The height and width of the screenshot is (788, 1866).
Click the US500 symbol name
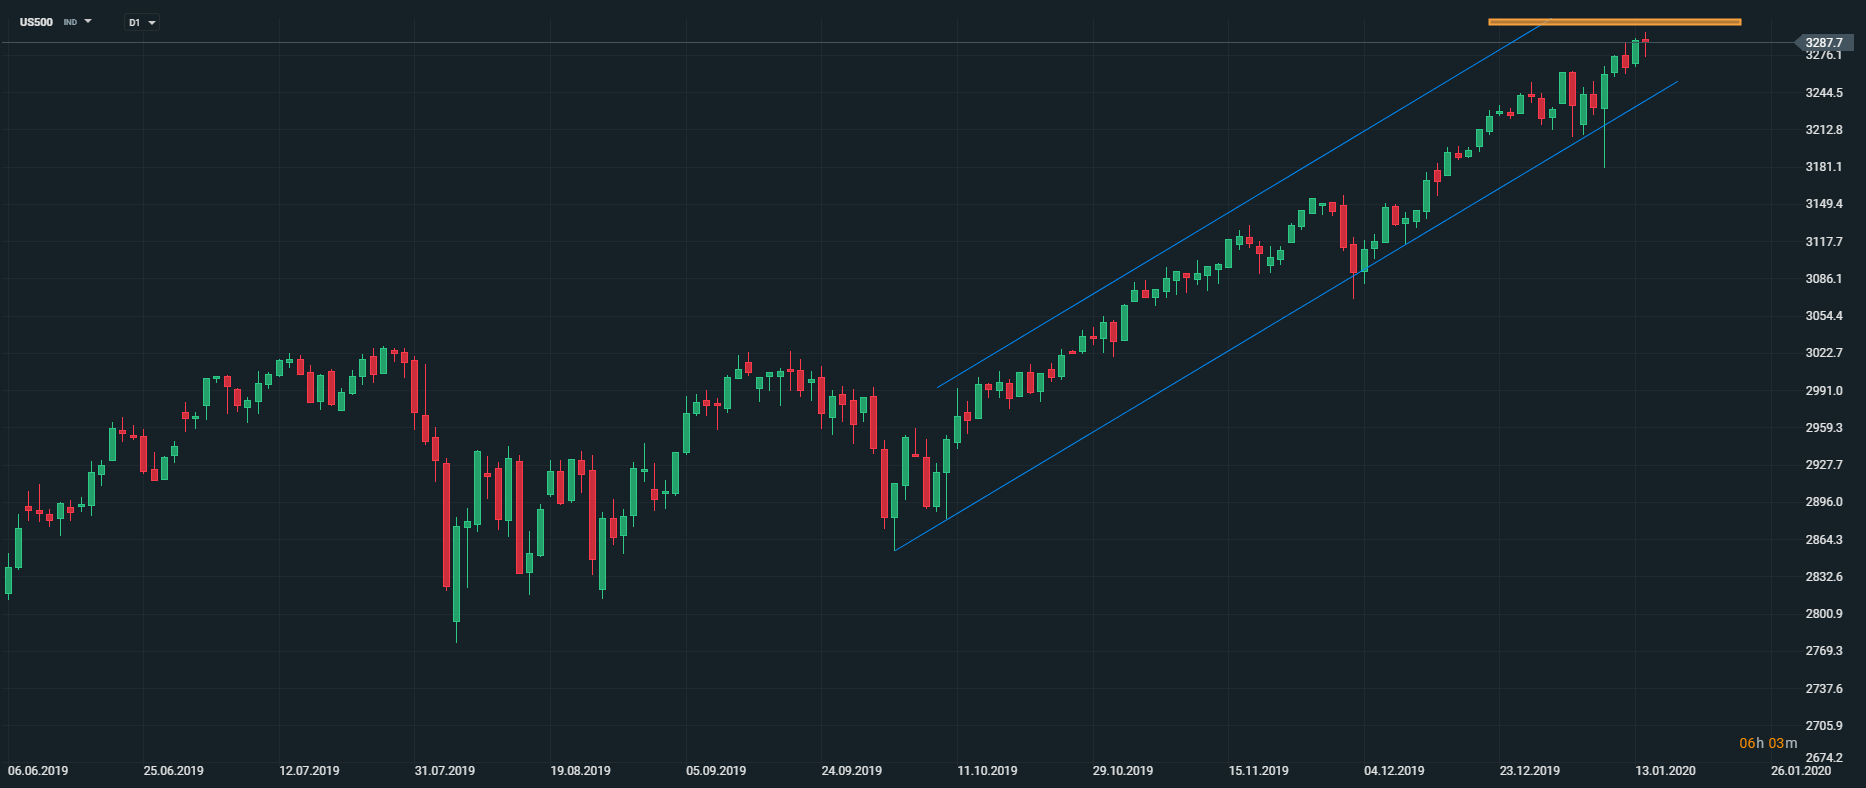[36, 22]
